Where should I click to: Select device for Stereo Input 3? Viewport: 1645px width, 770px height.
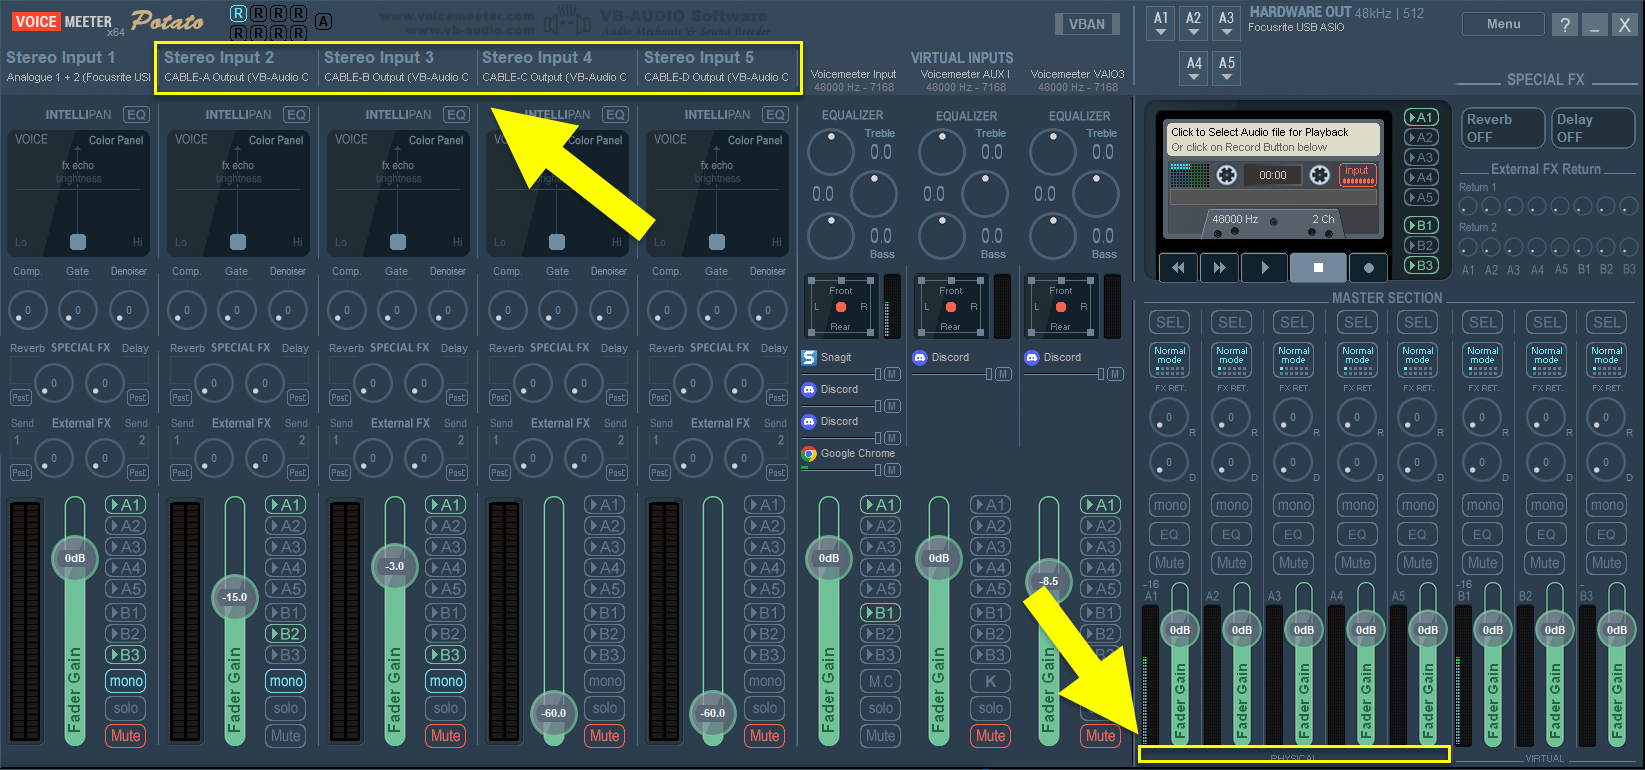[x=396, y=77]
